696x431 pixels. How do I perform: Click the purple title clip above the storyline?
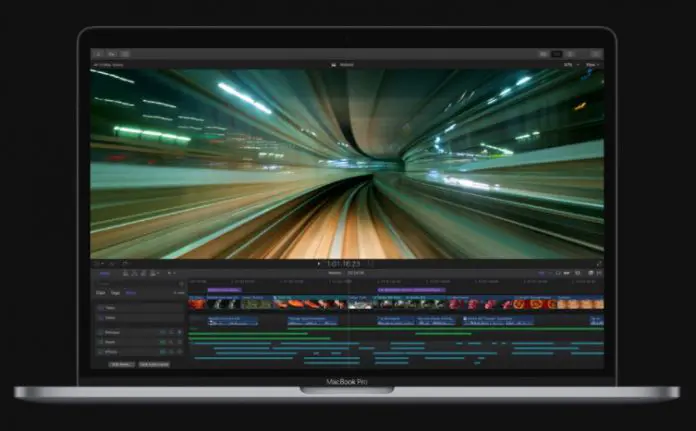click(x=232, y=290)
